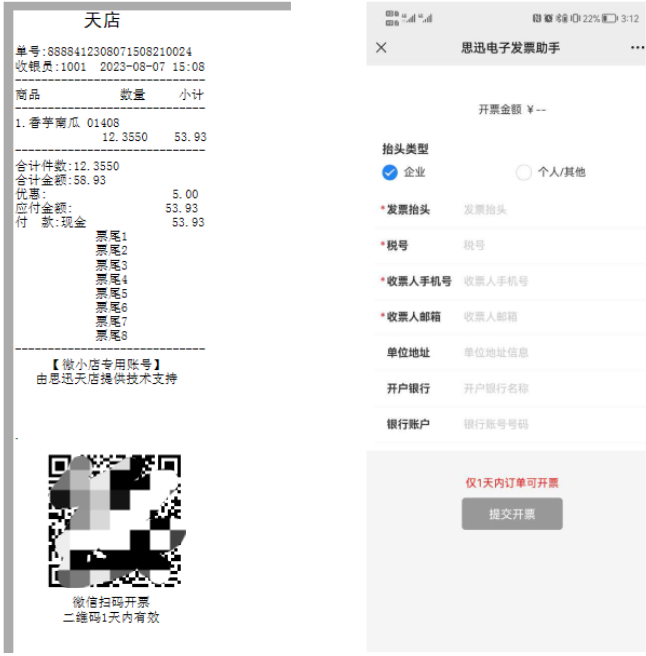The width and height of the screenshot is (646, 656).
Task: Select the 企业 header type radio
Action: pyautogui.click(x=390, y=172)
